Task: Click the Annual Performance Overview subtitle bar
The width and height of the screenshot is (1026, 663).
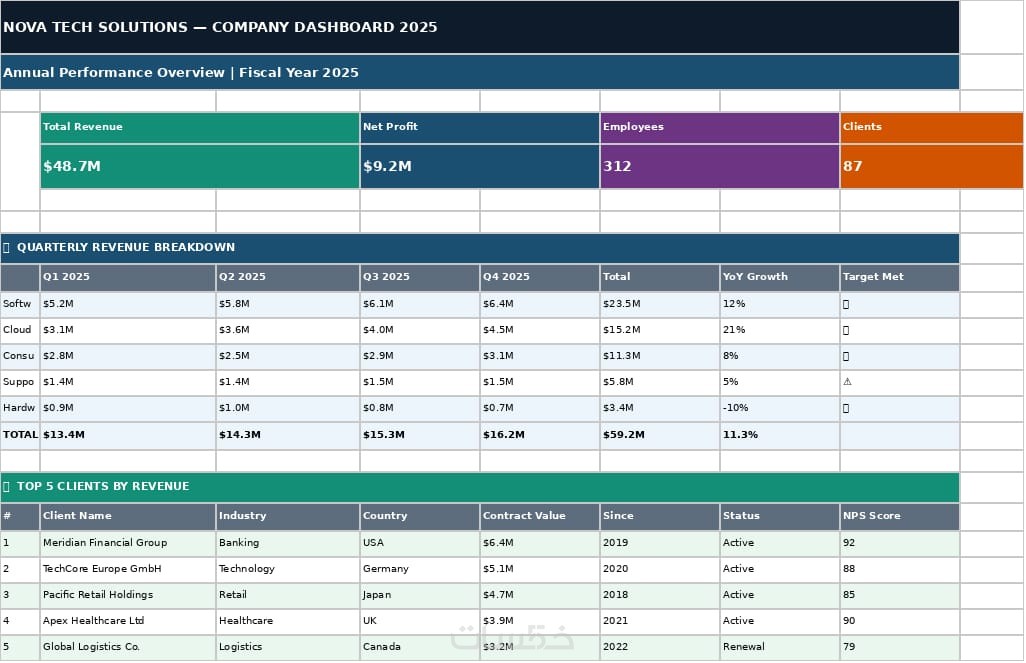Action: click(480, 73)
